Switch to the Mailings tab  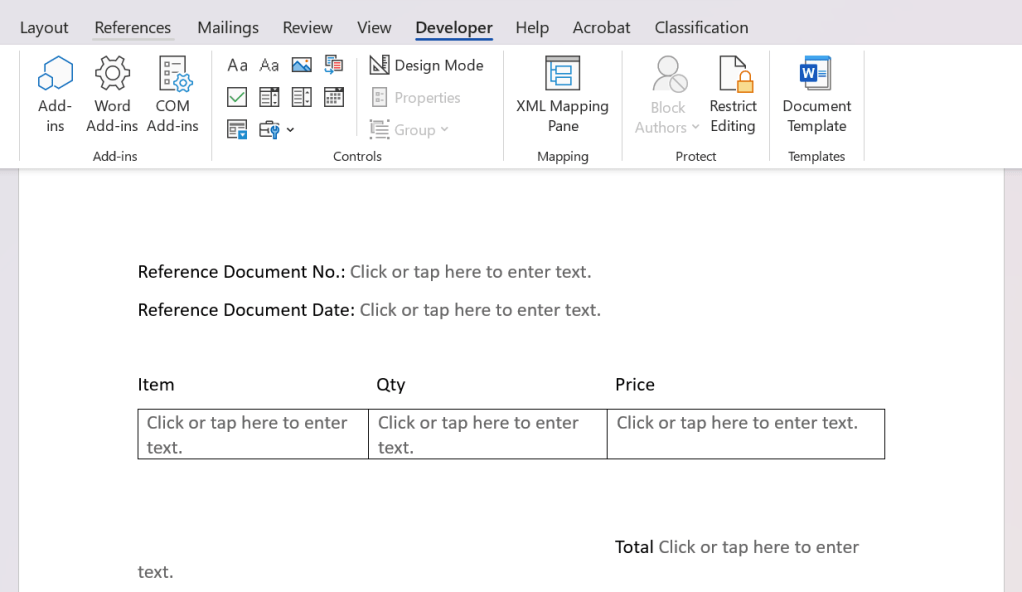click(228, 27)
